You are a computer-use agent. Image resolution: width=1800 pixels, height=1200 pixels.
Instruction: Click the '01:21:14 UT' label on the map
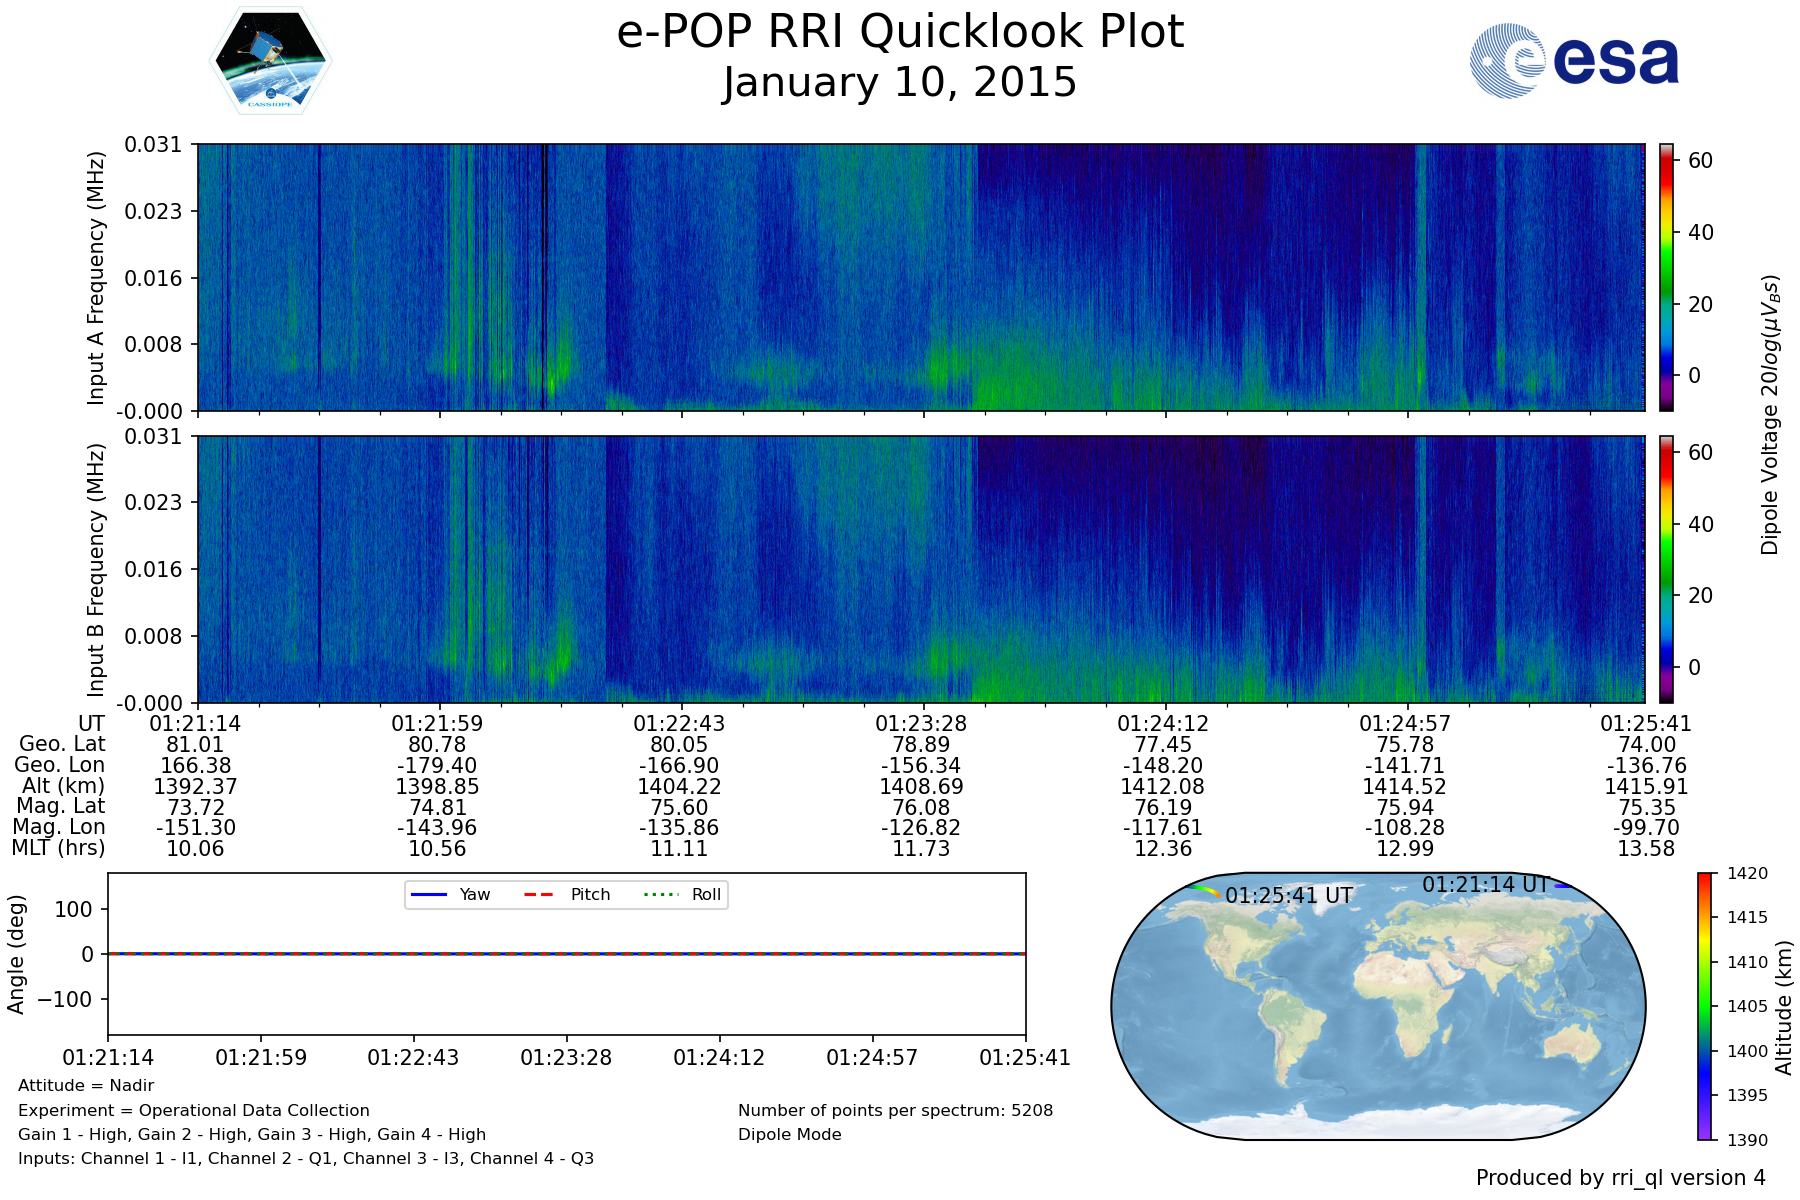[x=1485, y=885]
